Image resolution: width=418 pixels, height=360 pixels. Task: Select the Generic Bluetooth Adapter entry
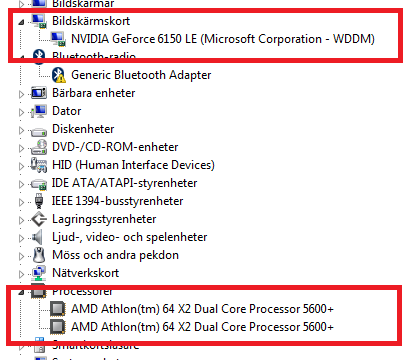click(x=141, y=75)
